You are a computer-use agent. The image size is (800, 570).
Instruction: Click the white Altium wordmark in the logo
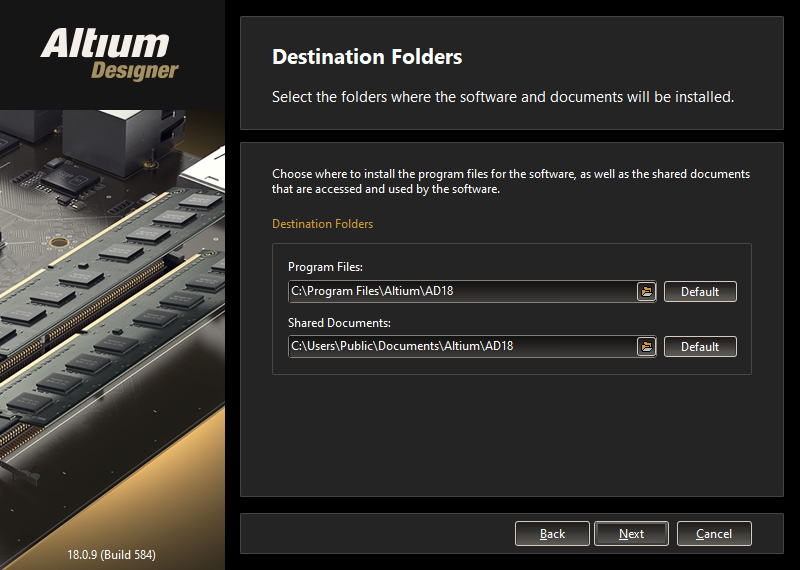(x=105, y=44)
